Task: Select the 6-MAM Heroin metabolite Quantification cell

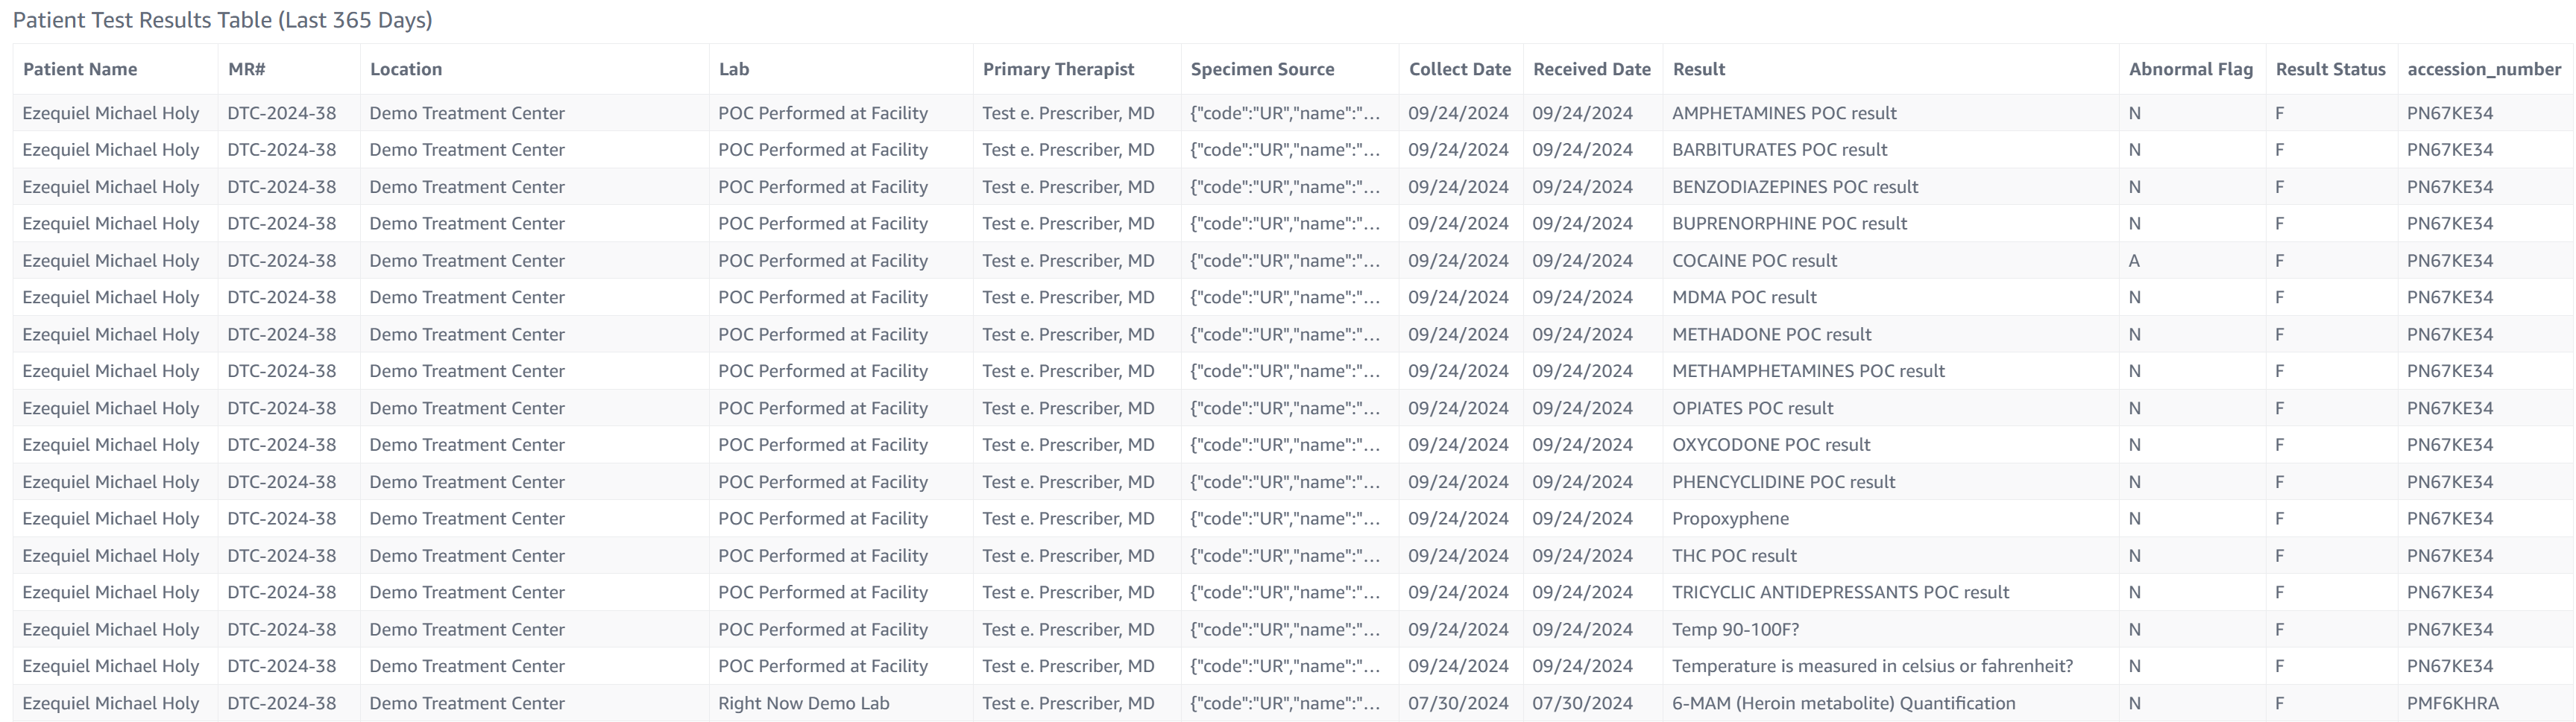Action: [x=1843, y=703]
